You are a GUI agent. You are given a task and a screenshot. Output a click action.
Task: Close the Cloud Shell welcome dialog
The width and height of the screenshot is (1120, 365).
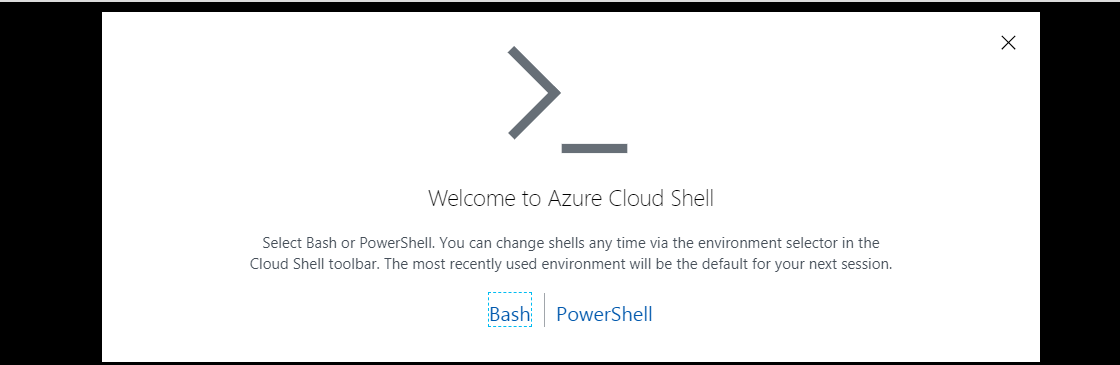pyautogui.click(x=1008, y=43)
